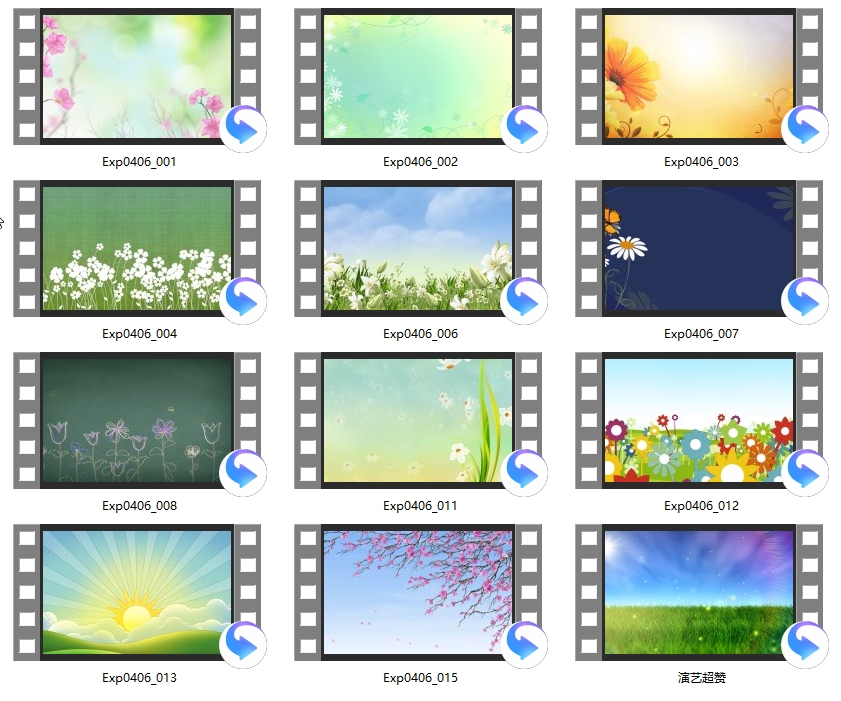Image resolution: width=841 pixels, height=701 pixels.
Task: Click the file name Exp0406_015
Action: click(x=420, y=678)
